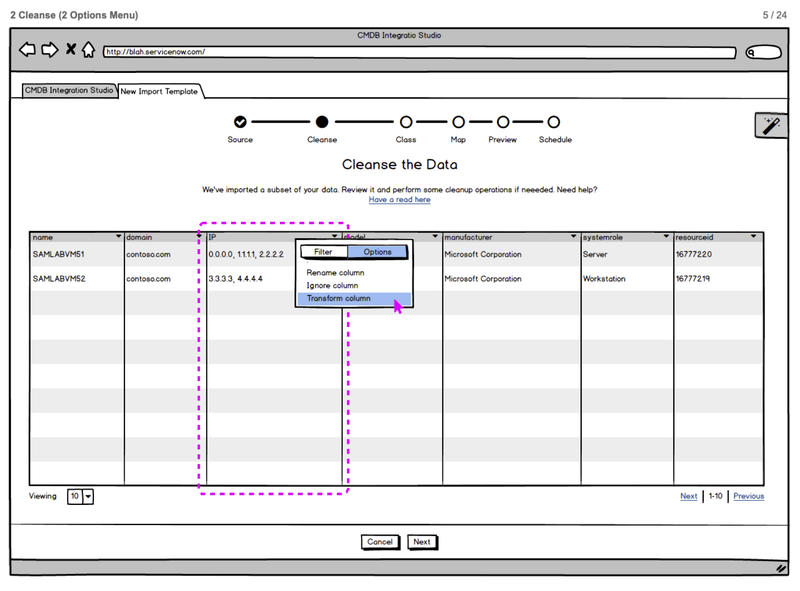
Task: Expand the domain column dropdown
Action: 199,236
